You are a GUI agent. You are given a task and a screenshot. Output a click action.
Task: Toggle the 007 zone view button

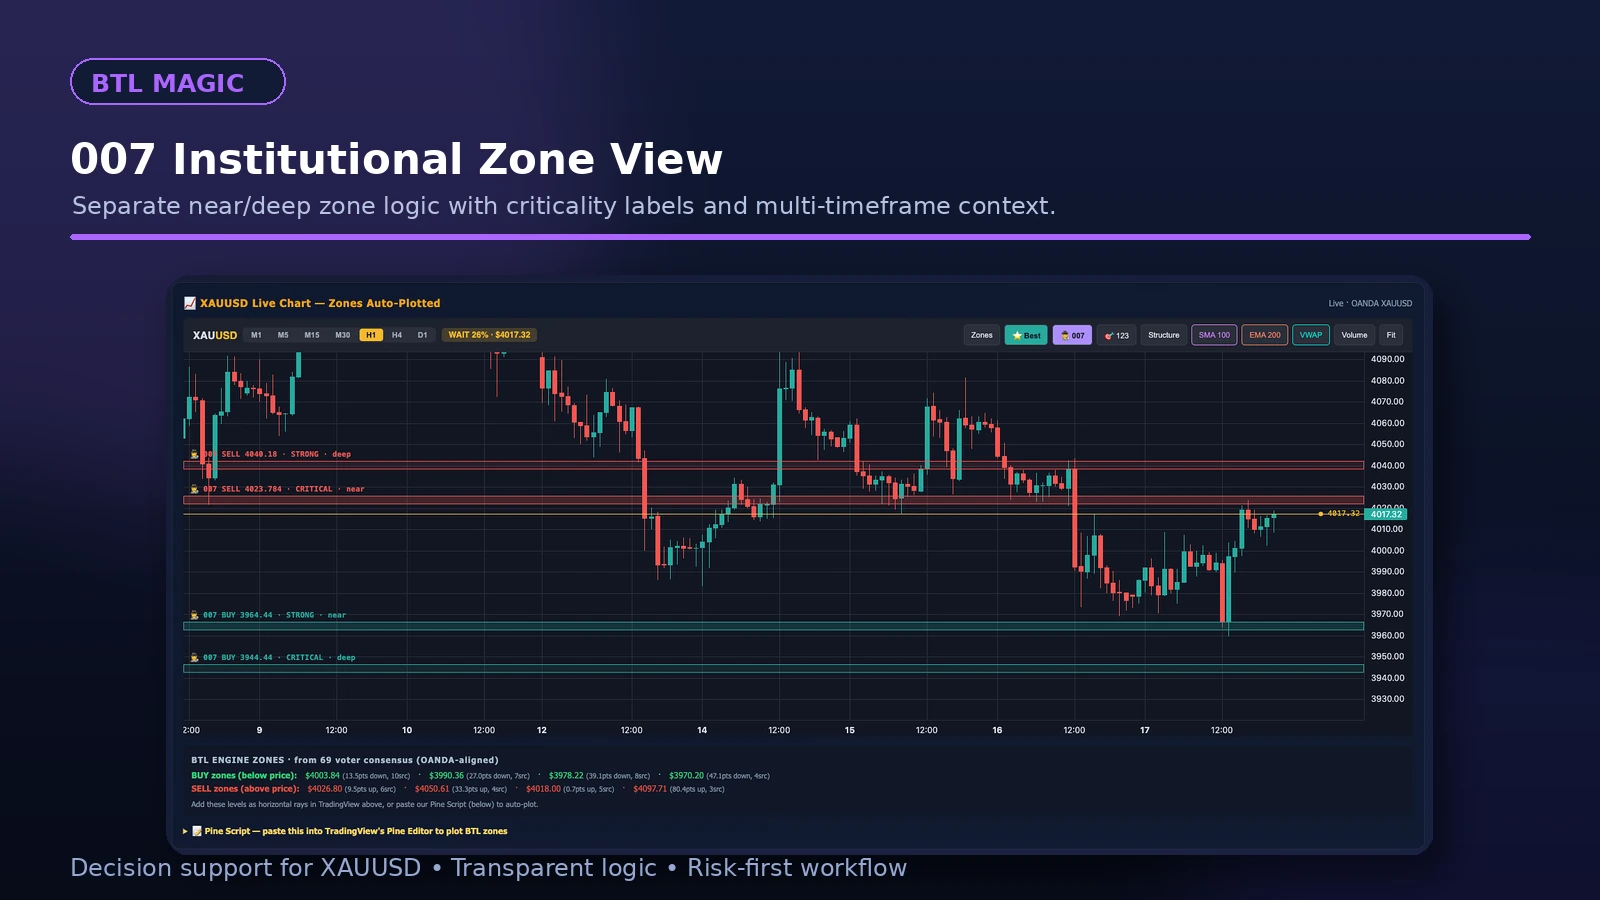pyautogui.click(x=1072, y=335)
